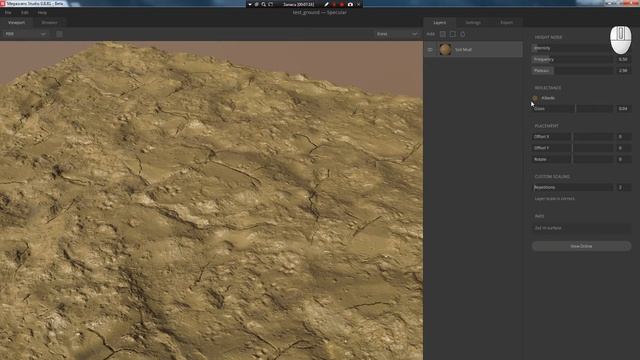Open the dropdown left of the Add label
640x360 pixels.
point(396,34)
